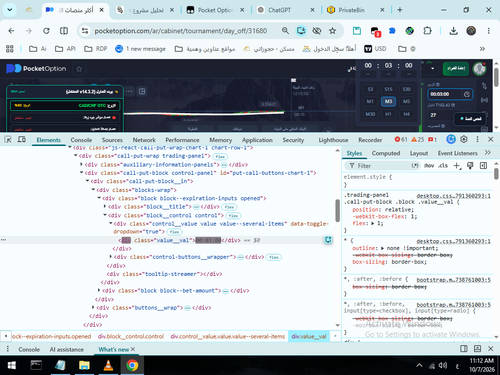
Task: Select the H1 expiration time option
Action: tap(388, 114)
